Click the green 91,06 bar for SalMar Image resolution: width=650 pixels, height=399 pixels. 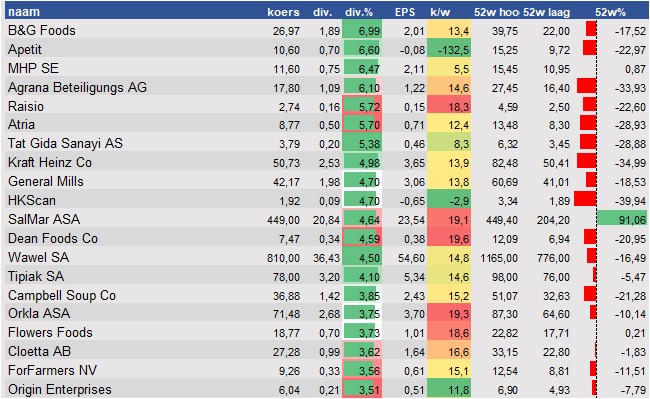pos(622,219)
